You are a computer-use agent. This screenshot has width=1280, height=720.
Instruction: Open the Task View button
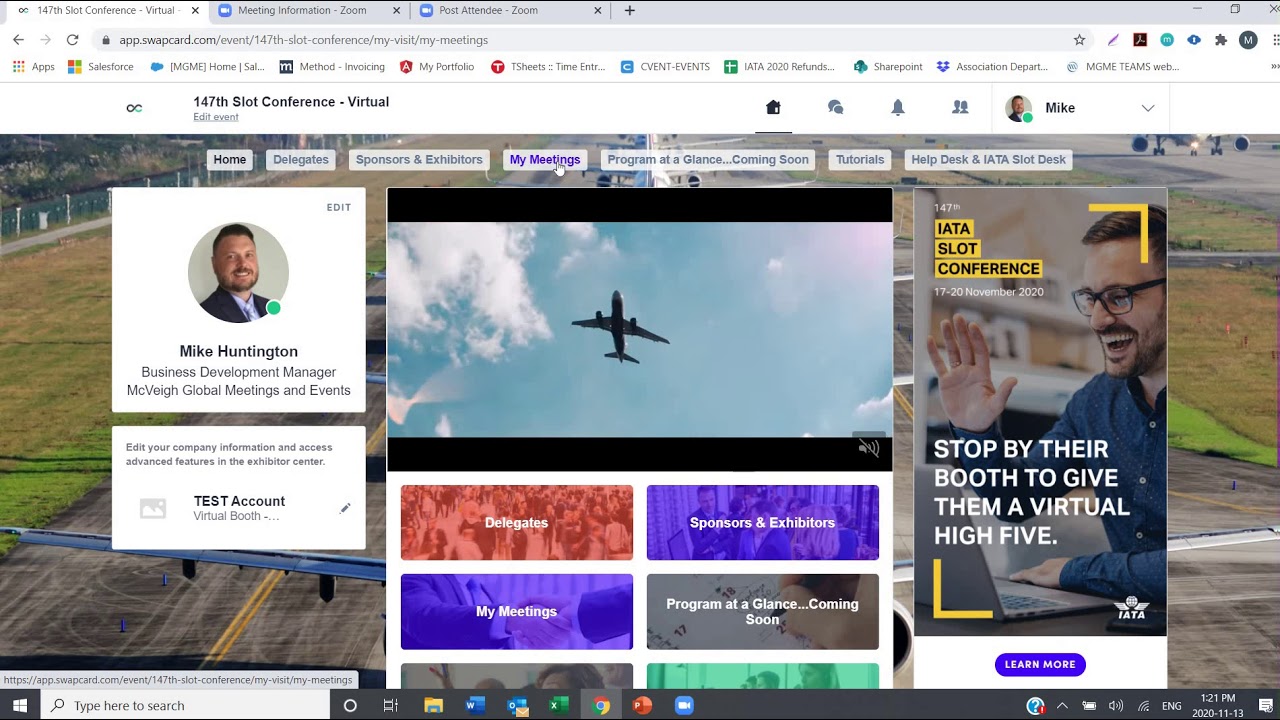(391, 705)
